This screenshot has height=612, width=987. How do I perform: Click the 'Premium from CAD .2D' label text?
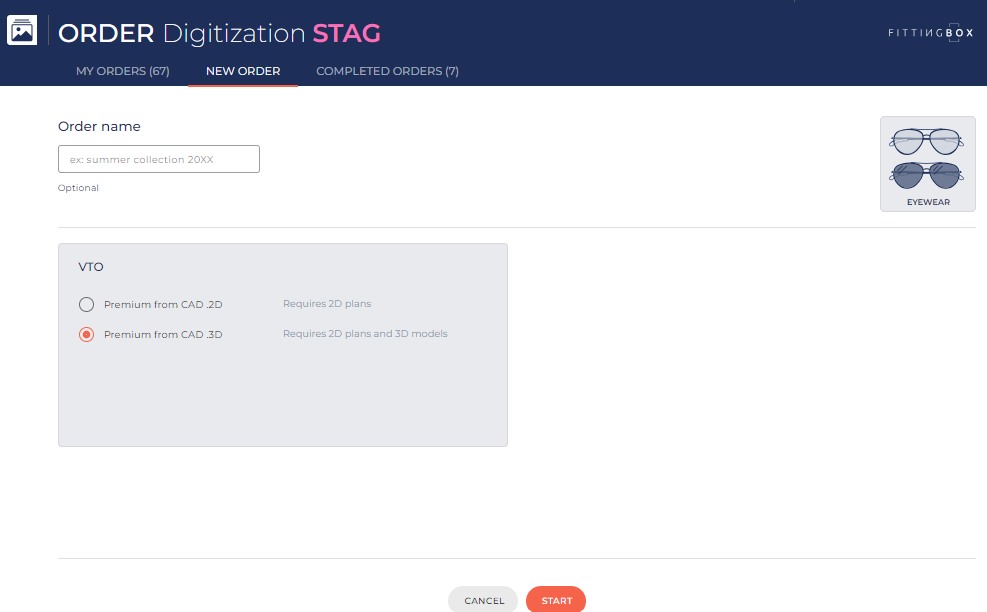coord(163,305)
